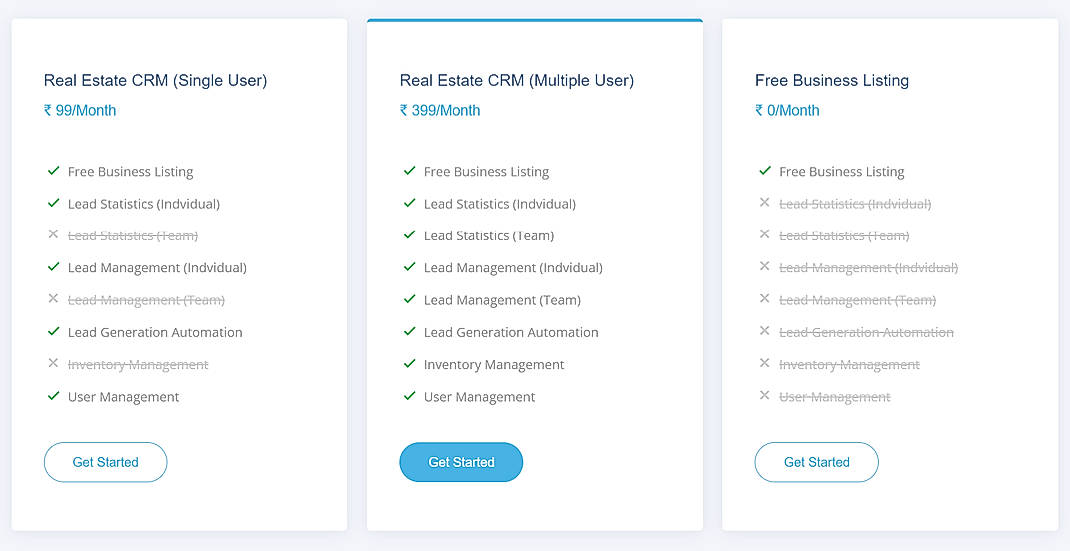The height and width of the screenshot is (551, 1070).
Task: Click struck-through Lead Management (Team) in Free plan
Action: (858, 300)
